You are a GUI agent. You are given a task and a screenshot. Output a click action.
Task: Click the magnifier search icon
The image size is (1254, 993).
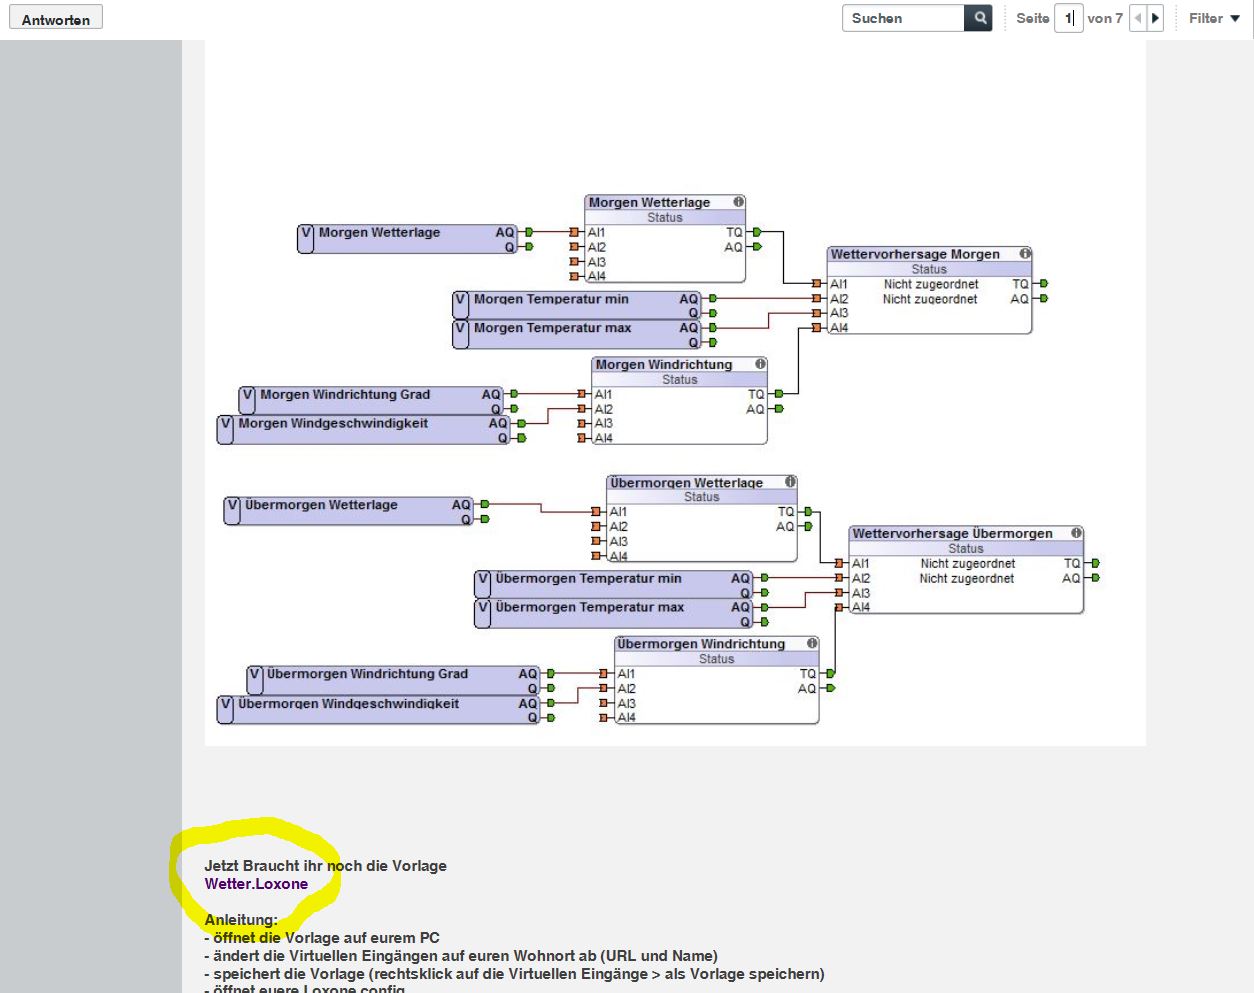point(979,18)
